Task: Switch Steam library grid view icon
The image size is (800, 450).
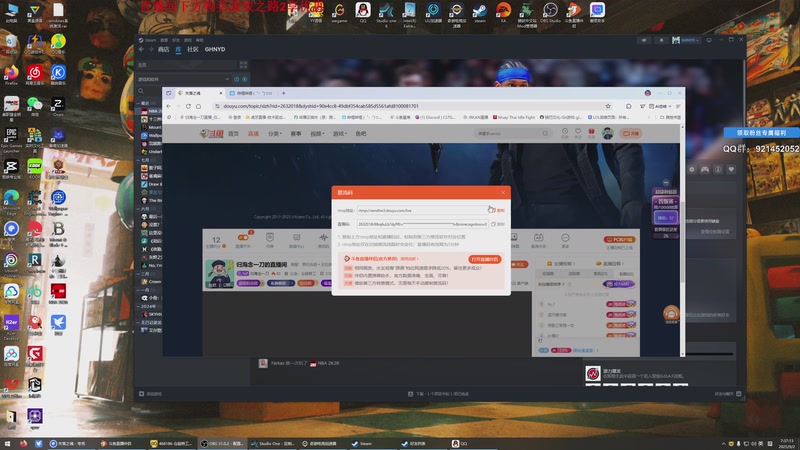Action: tap(243, 65)
